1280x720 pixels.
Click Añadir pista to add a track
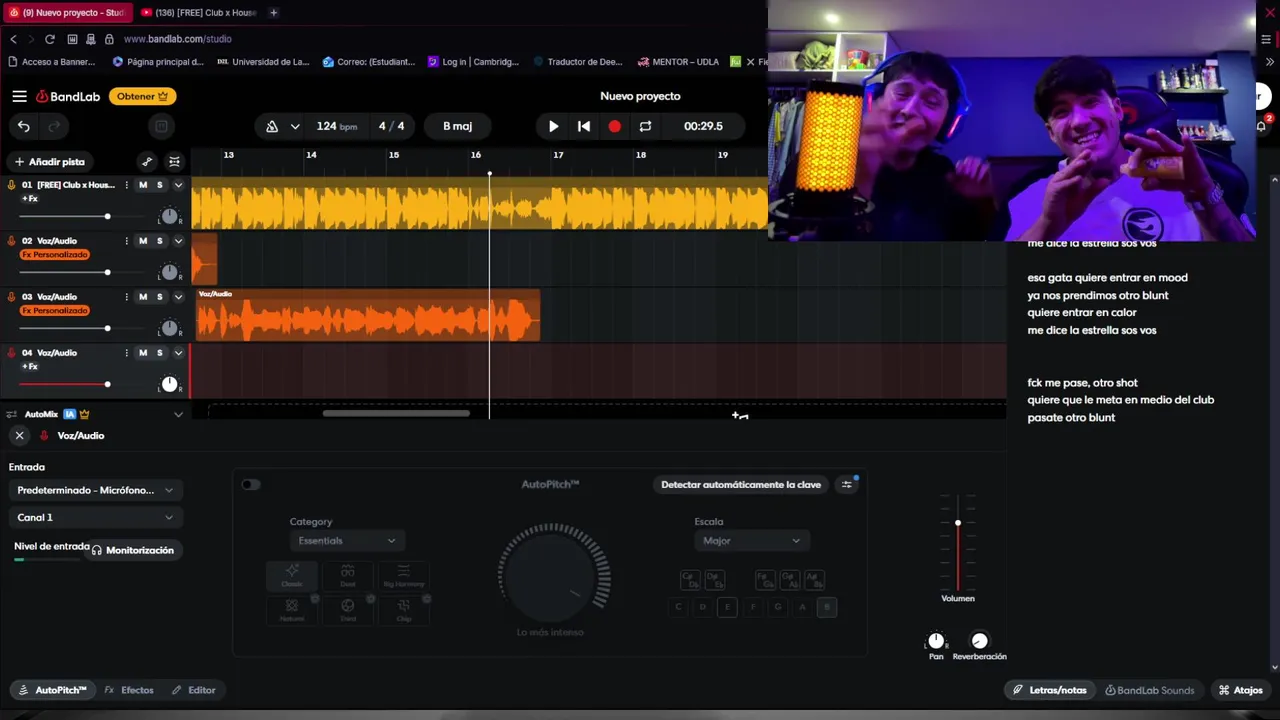49,162
